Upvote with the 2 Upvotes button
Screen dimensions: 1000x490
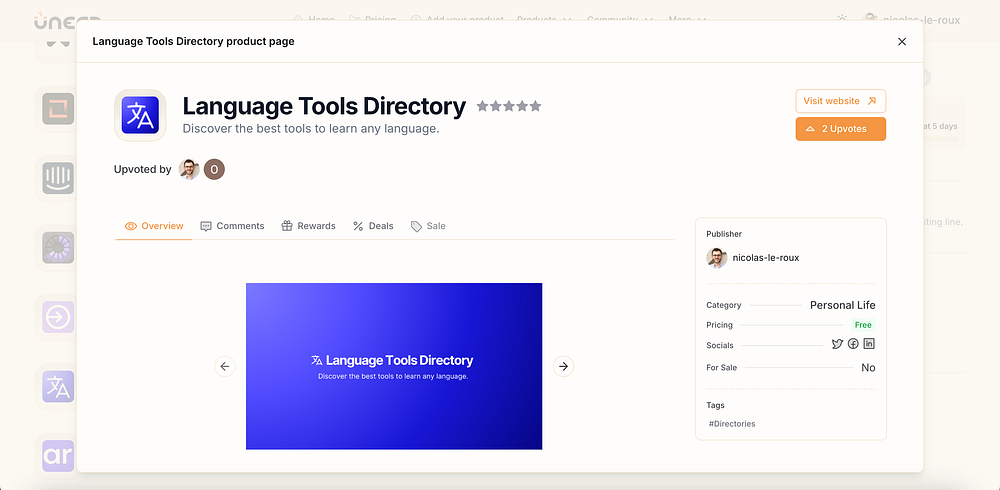(841, 129)
